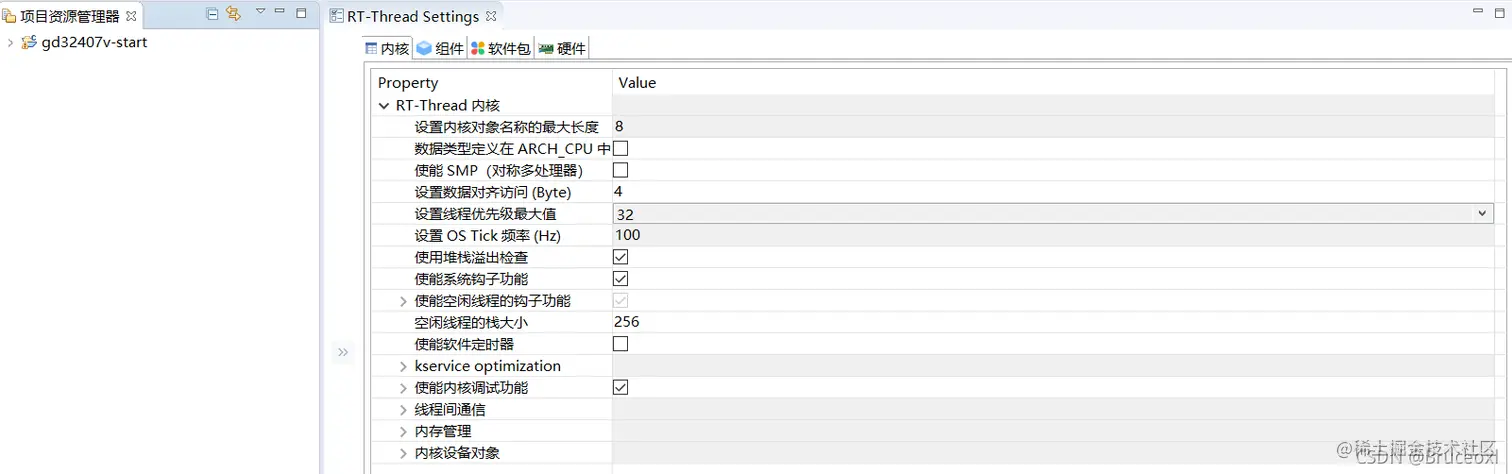
Task: Maximize the editor area
Action: [1497, 11]
